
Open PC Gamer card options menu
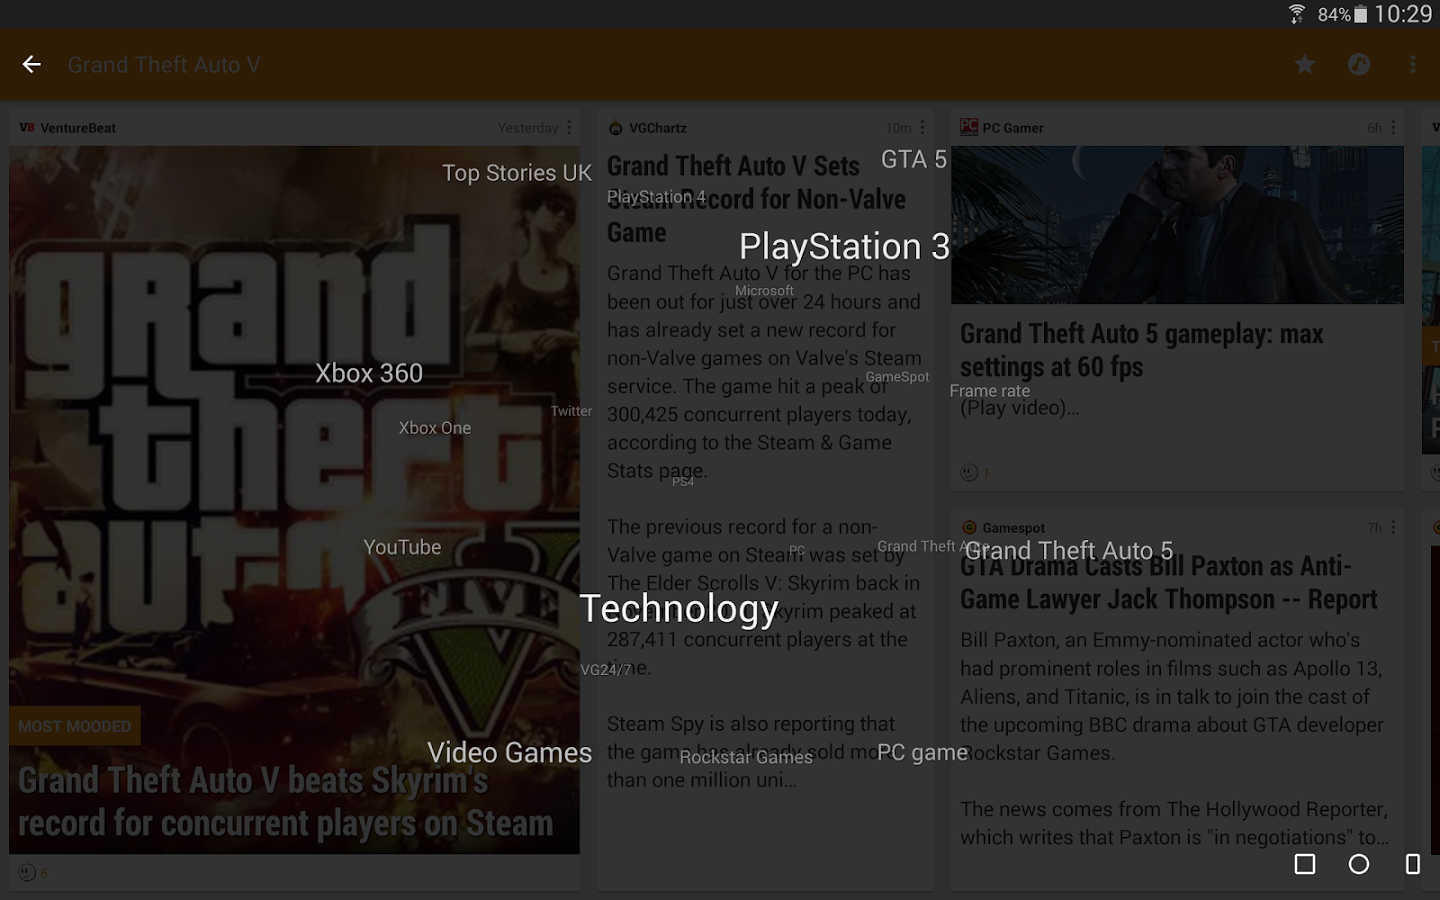tap(1393, 128)
